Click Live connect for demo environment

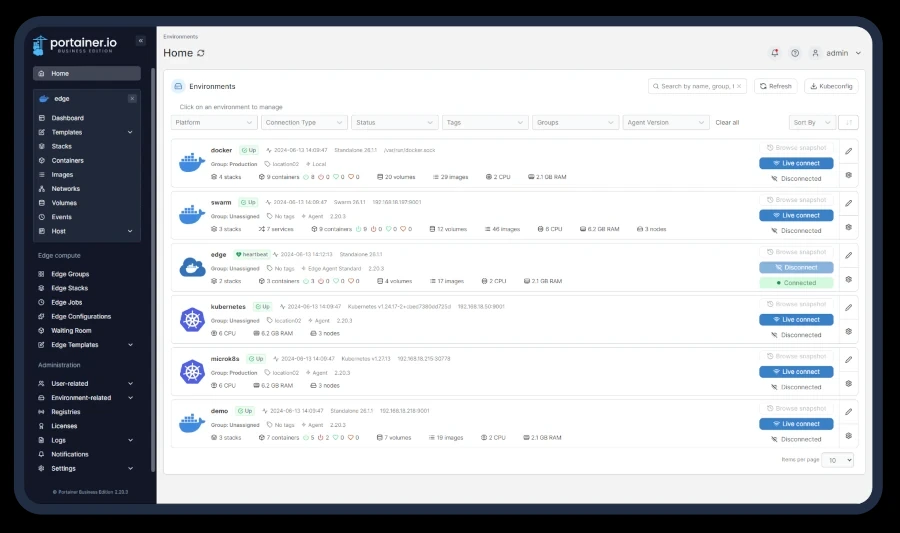pos(796,424)
